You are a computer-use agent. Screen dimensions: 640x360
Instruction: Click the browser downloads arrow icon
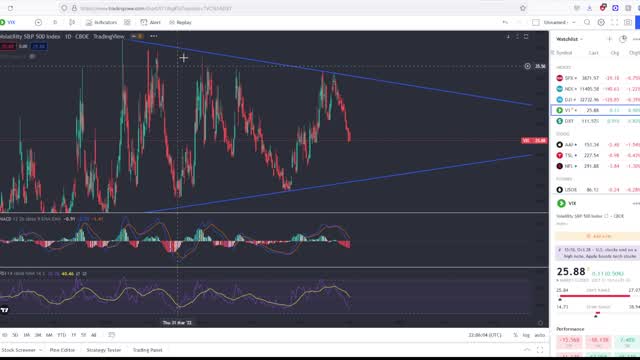pyautogui.click(x=589, y=8)
